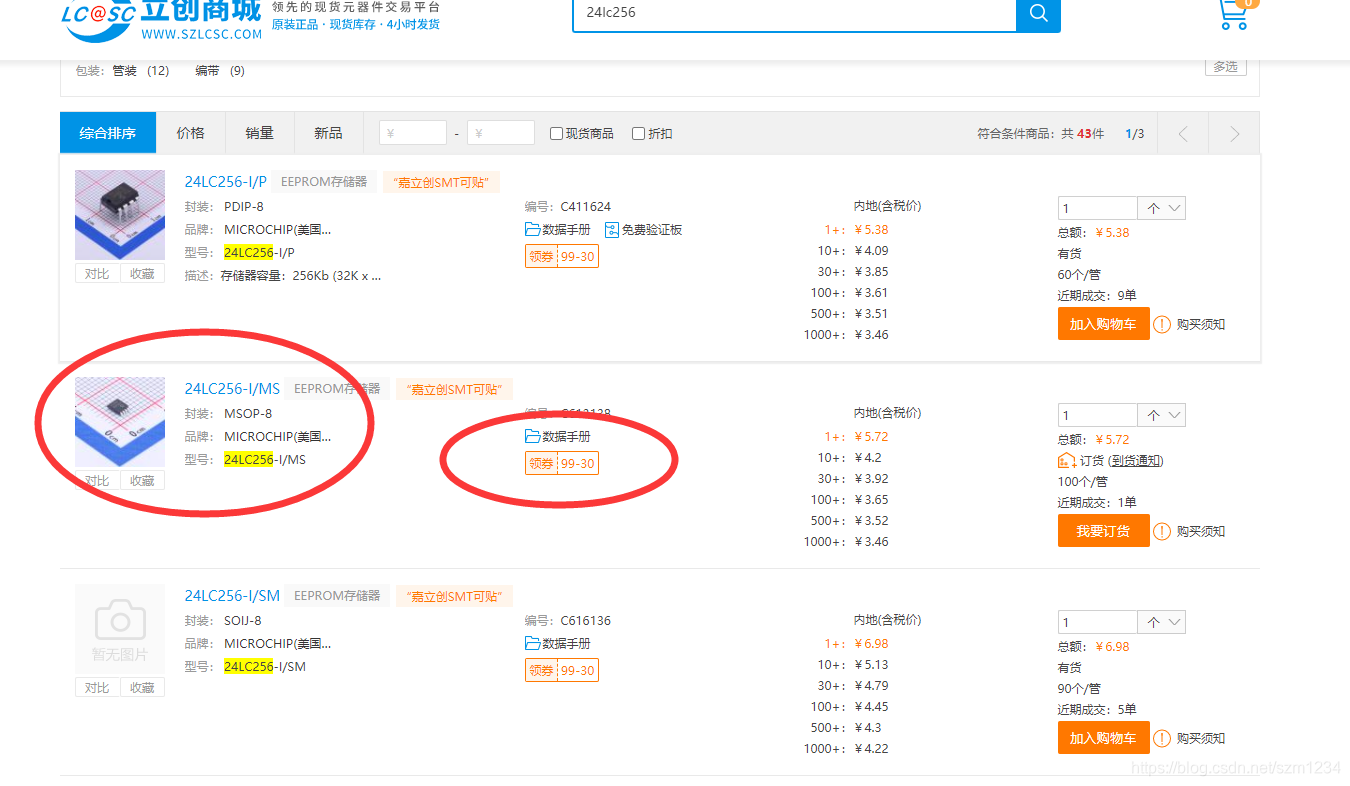Image resolution: width=1350 pixels, height=786 pixels.
Task: Click 对比 compare under 24LC256-I/MS image
Action: pyautogui.click(x=97, y=481)
